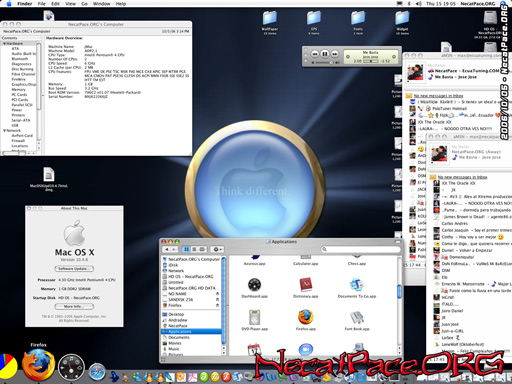The width and height of the screenshot is (512, 384).
Task: Click the menu bar clock showing Thu
Action: (441, 4)
